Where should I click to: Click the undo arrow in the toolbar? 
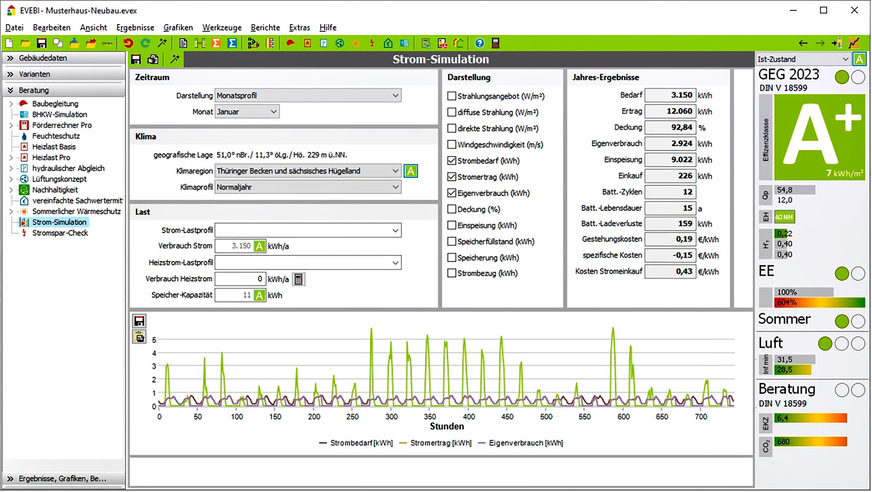click(x=128, y=43)
